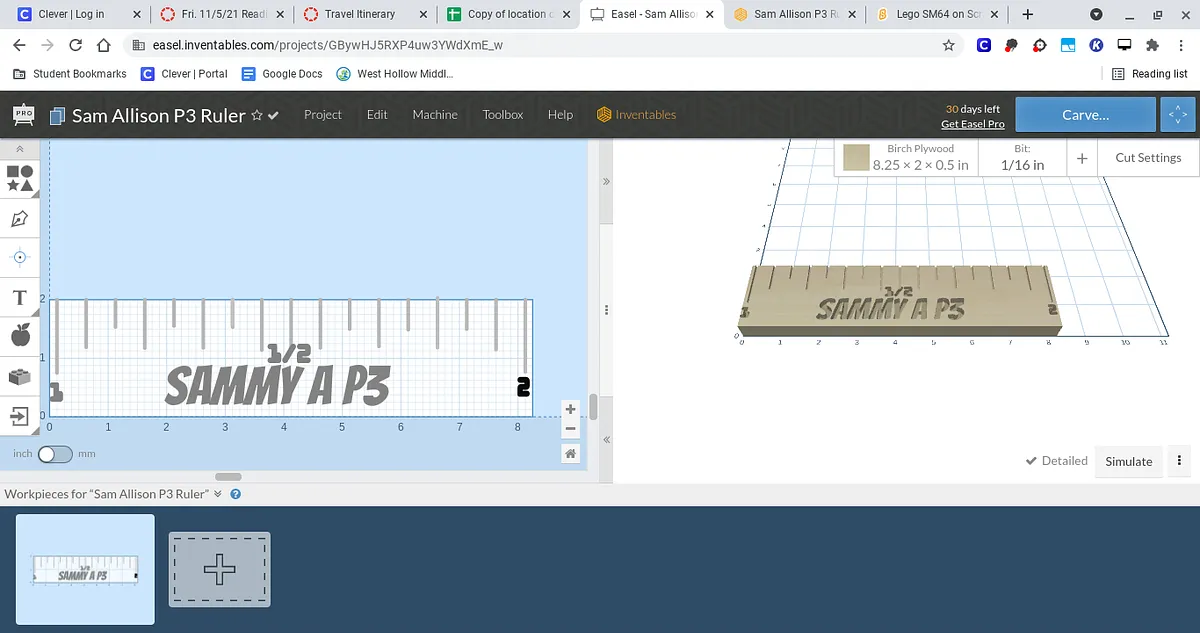The height and width of the screenshot is (633, 1200).
Task: Select the Pen drawing tool
Action: coord(20,218)
